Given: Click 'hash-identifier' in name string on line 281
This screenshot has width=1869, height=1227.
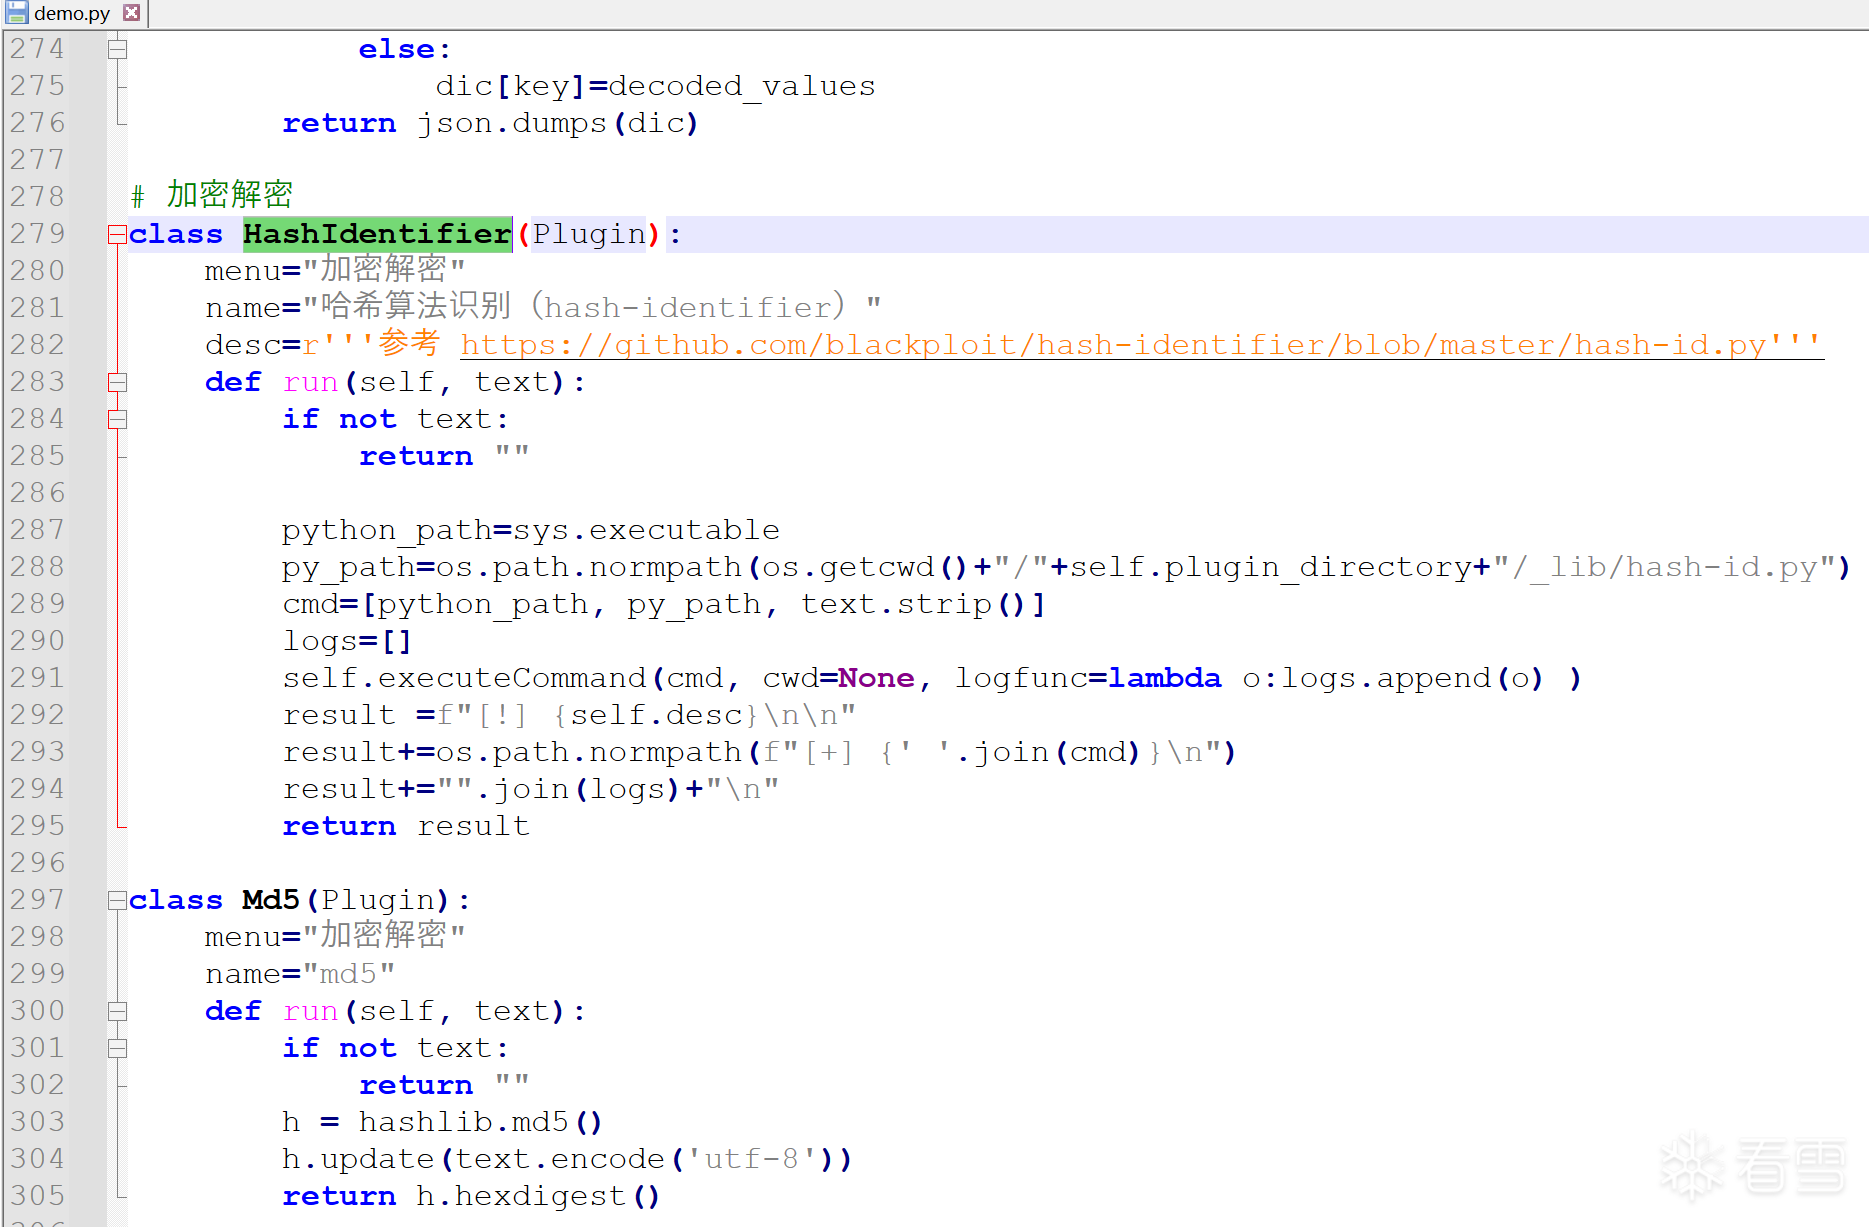Looking at the screenshot, I should click(688, 308).
